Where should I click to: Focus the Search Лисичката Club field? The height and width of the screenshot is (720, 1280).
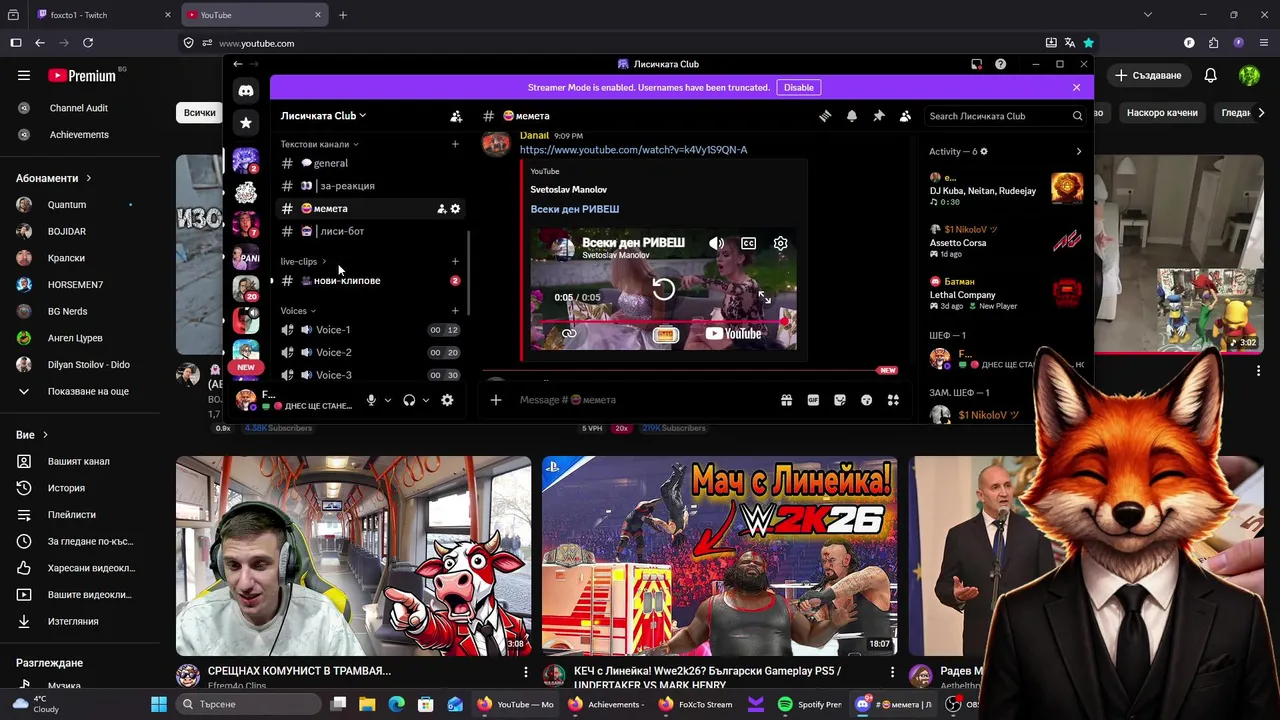[x=1004, y=116]
